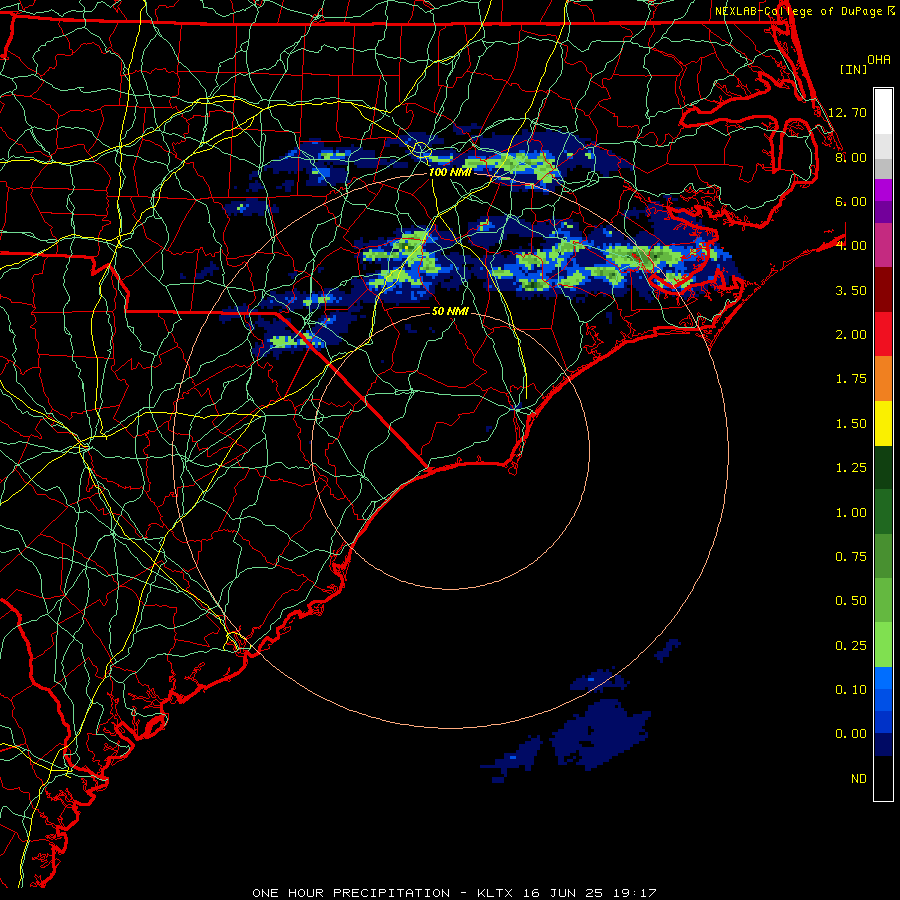
Task: Select the 6.00 legend value
Action: [850, 201]
